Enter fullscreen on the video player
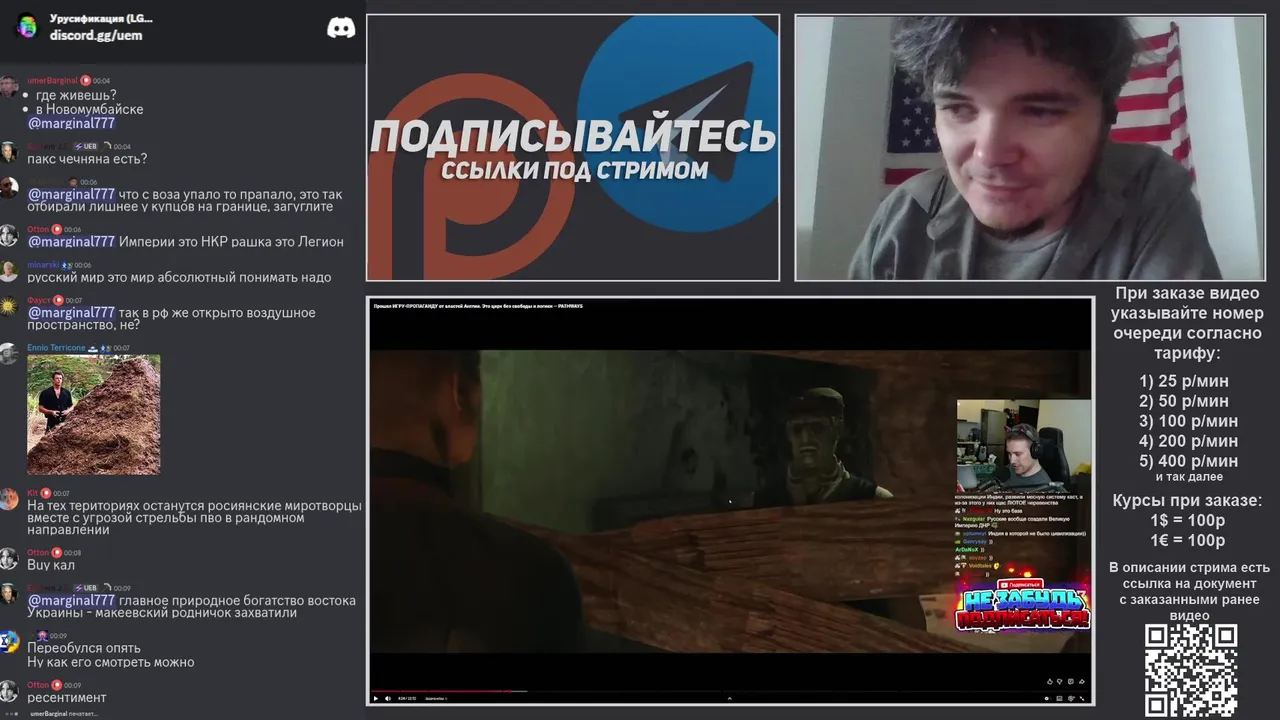Screen dimensions: 1280x720 click(1082, 698)
